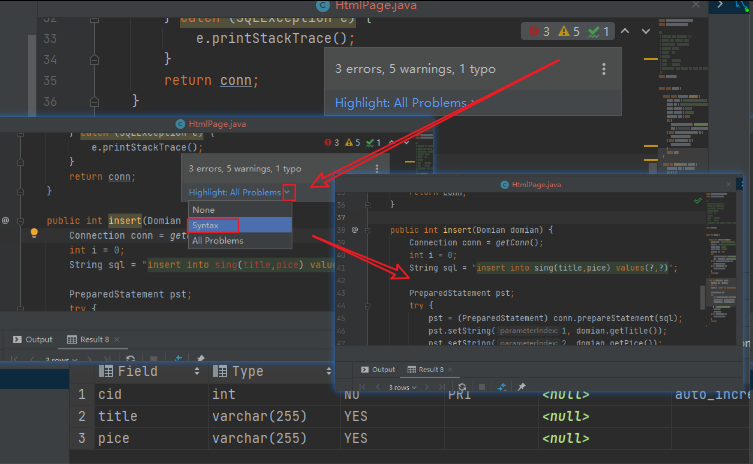Click 'Highlight: All Problems' link in top popup

click(x=401, y=103)
